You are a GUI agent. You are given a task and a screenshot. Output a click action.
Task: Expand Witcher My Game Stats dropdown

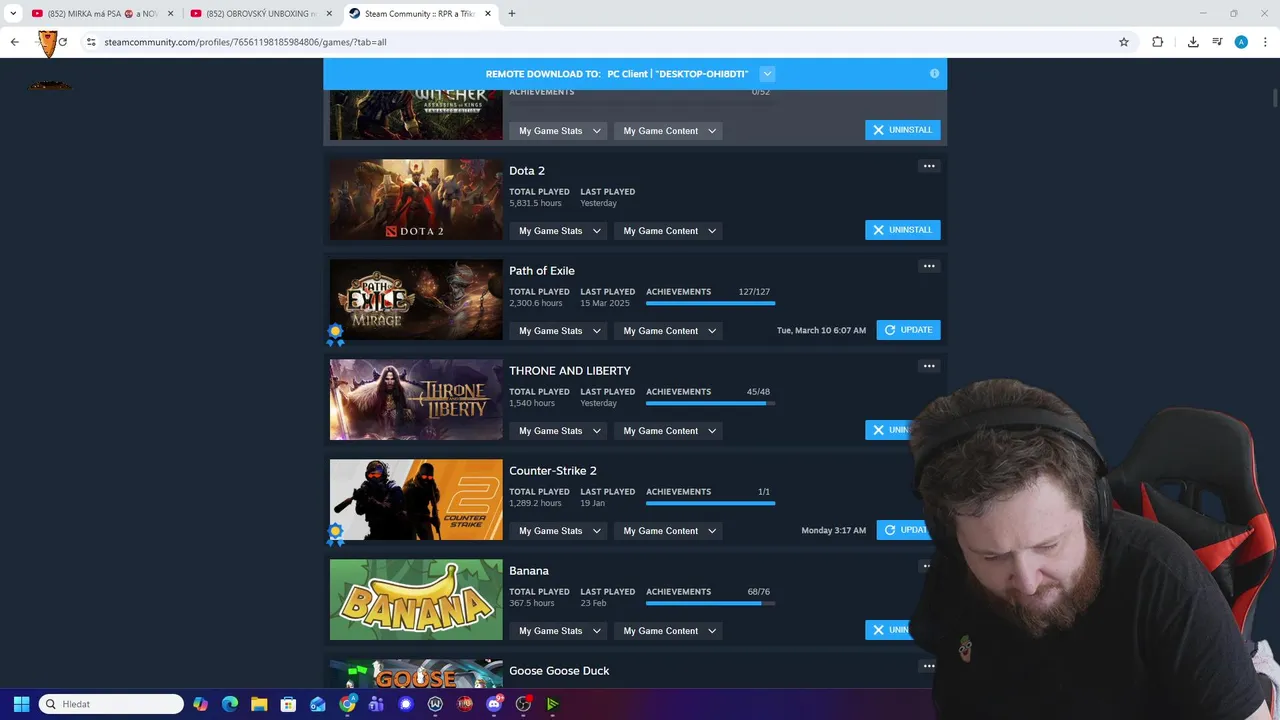tap(558, 131)
